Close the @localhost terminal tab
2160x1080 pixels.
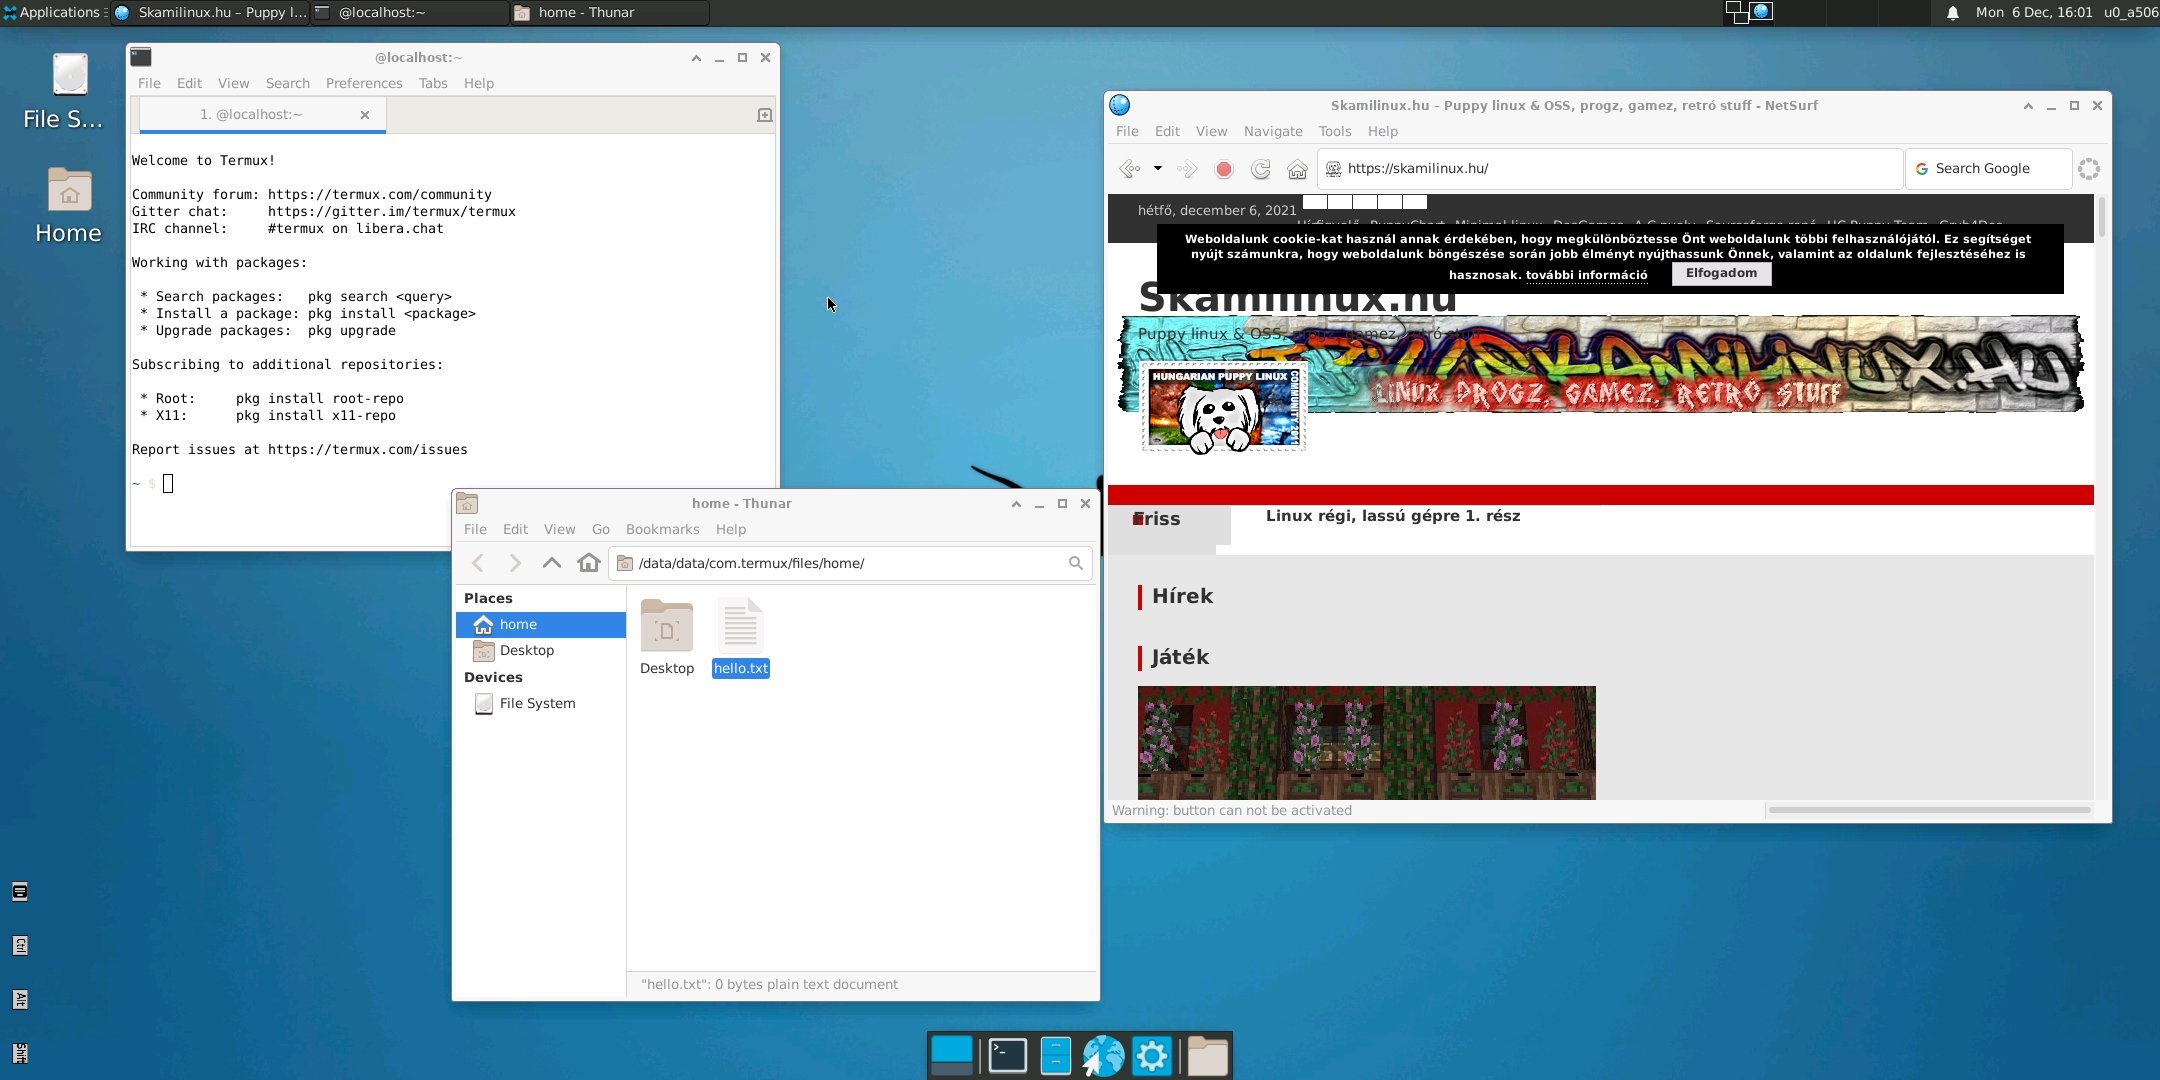(365, 115)
